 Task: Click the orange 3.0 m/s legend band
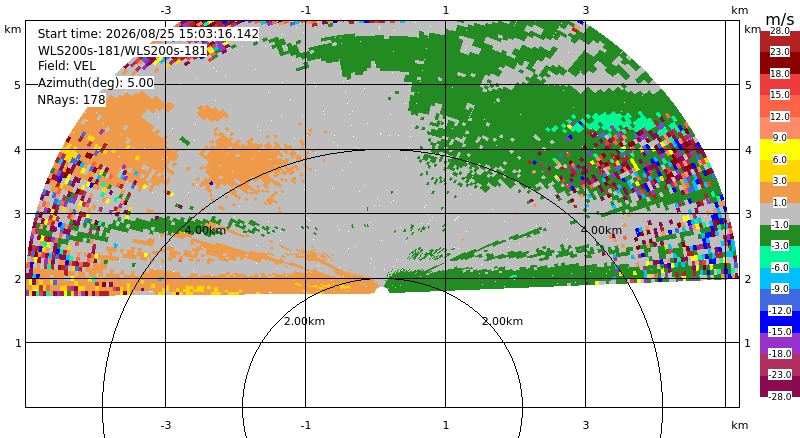[x=780, y=192]
